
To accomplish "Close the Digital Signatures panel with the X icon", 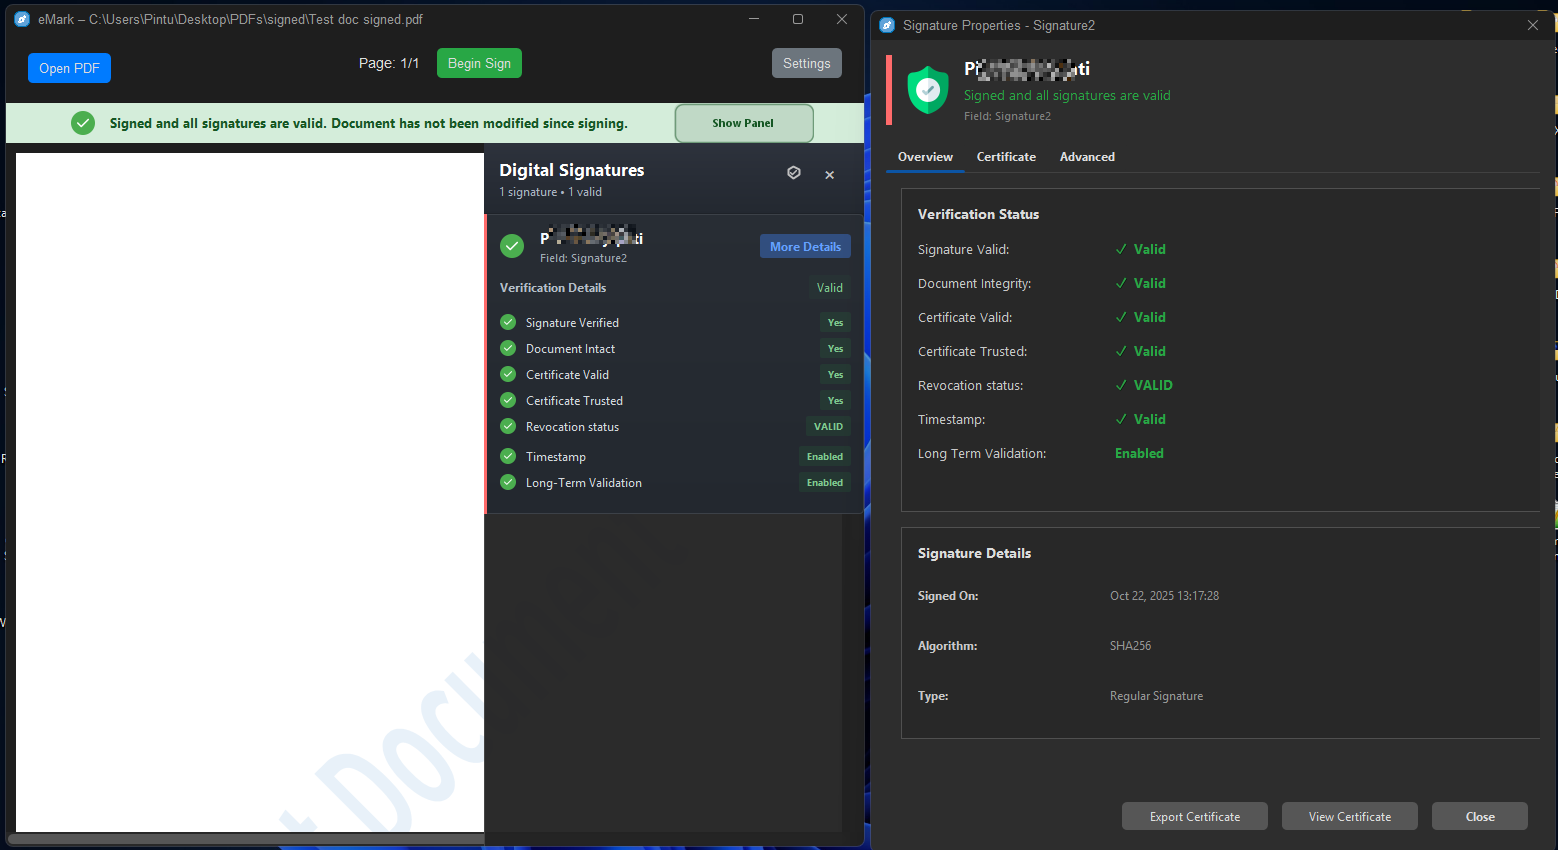I will coord(829,175).
